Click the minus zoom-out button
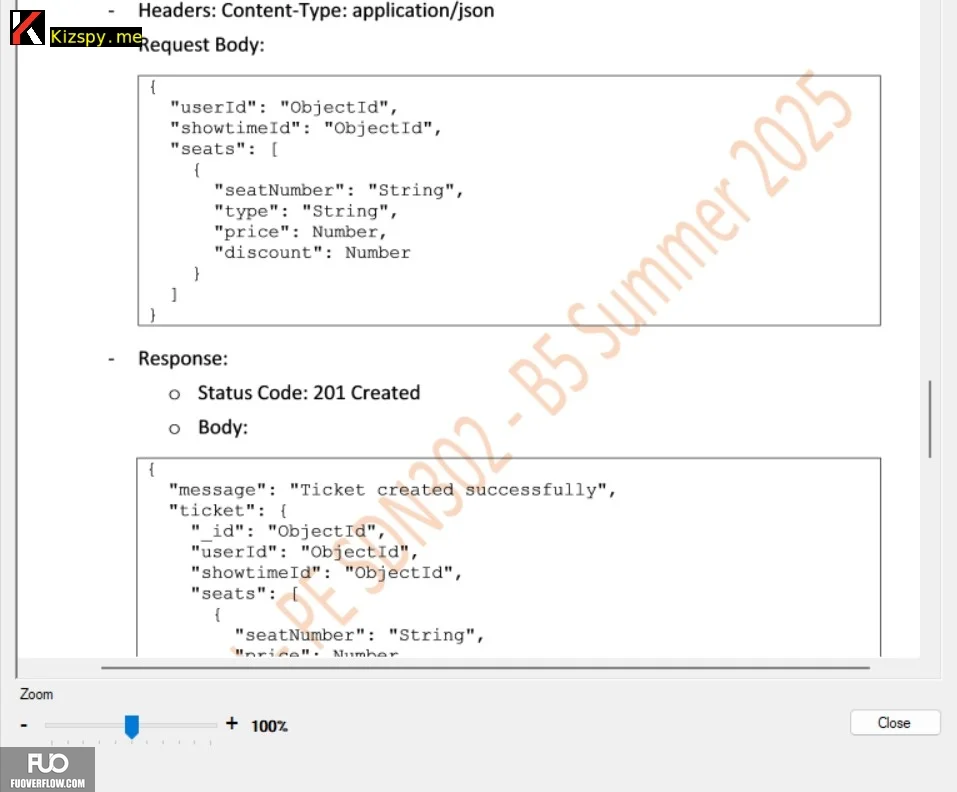Viewport: 957px width, 792px height. click(x=24, y=725)
